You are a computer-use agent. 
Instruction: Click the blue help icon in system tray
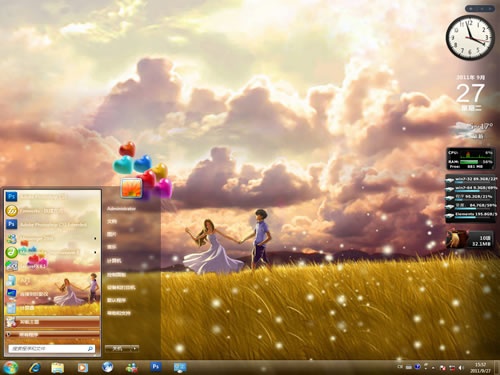[417, 367]
